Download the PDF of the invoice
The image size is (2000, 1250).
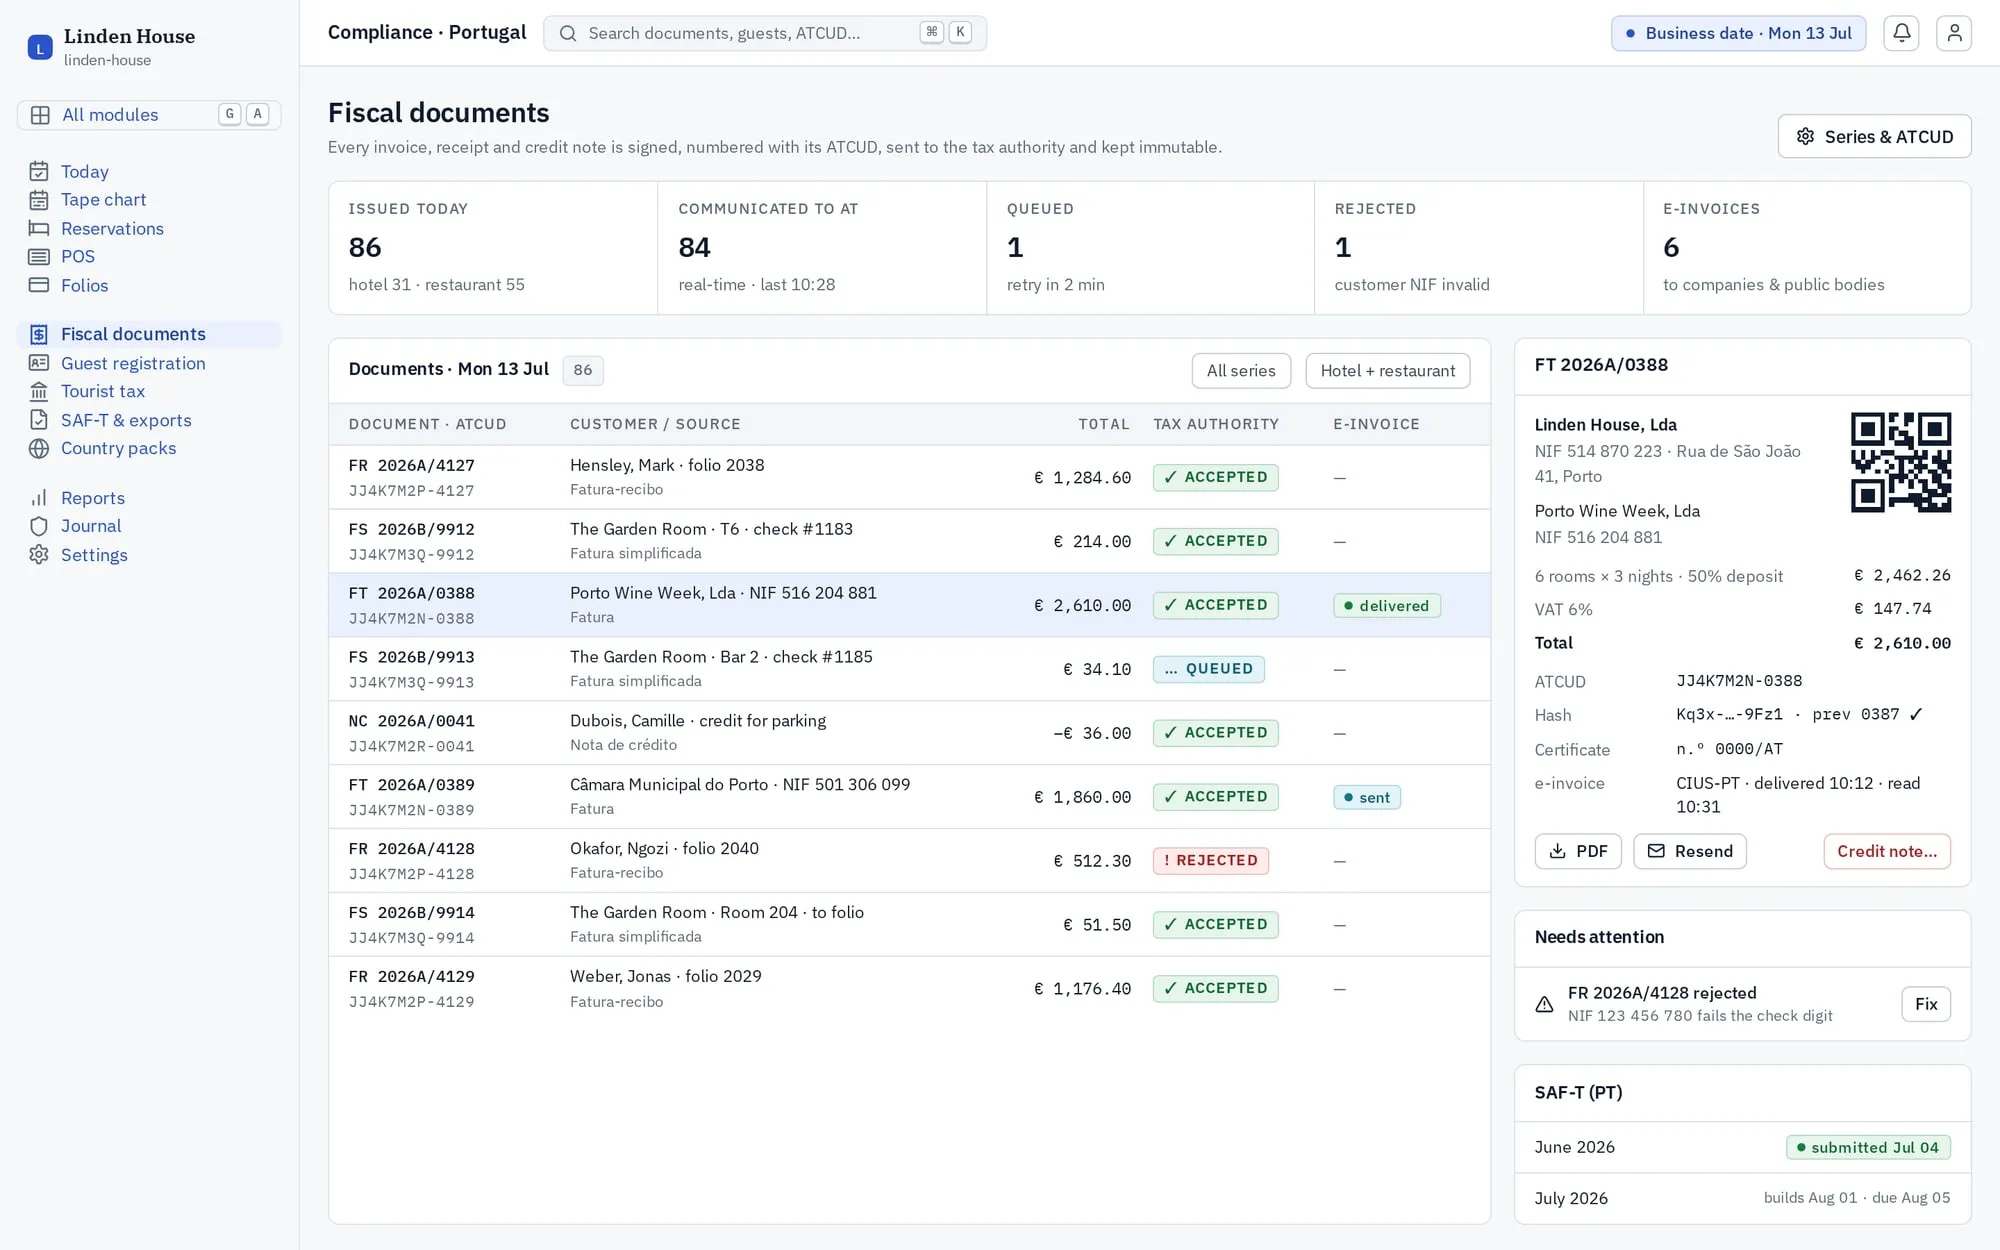pyautogui.click(x=1578, y=851)
